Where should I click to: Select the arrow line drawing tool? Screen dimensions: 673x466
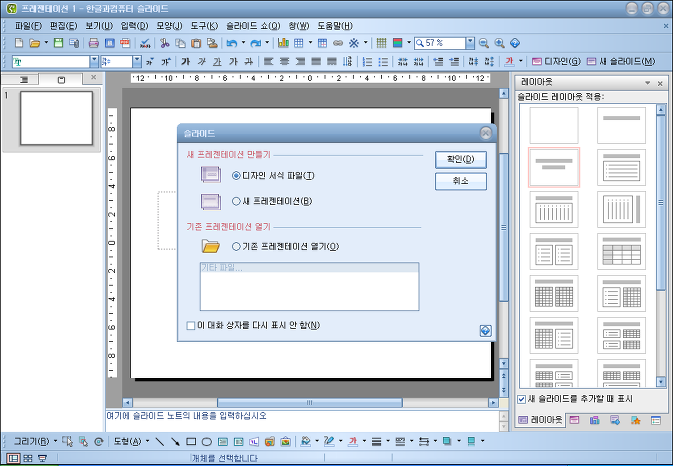pyautogui.click(x=175, y=441)
